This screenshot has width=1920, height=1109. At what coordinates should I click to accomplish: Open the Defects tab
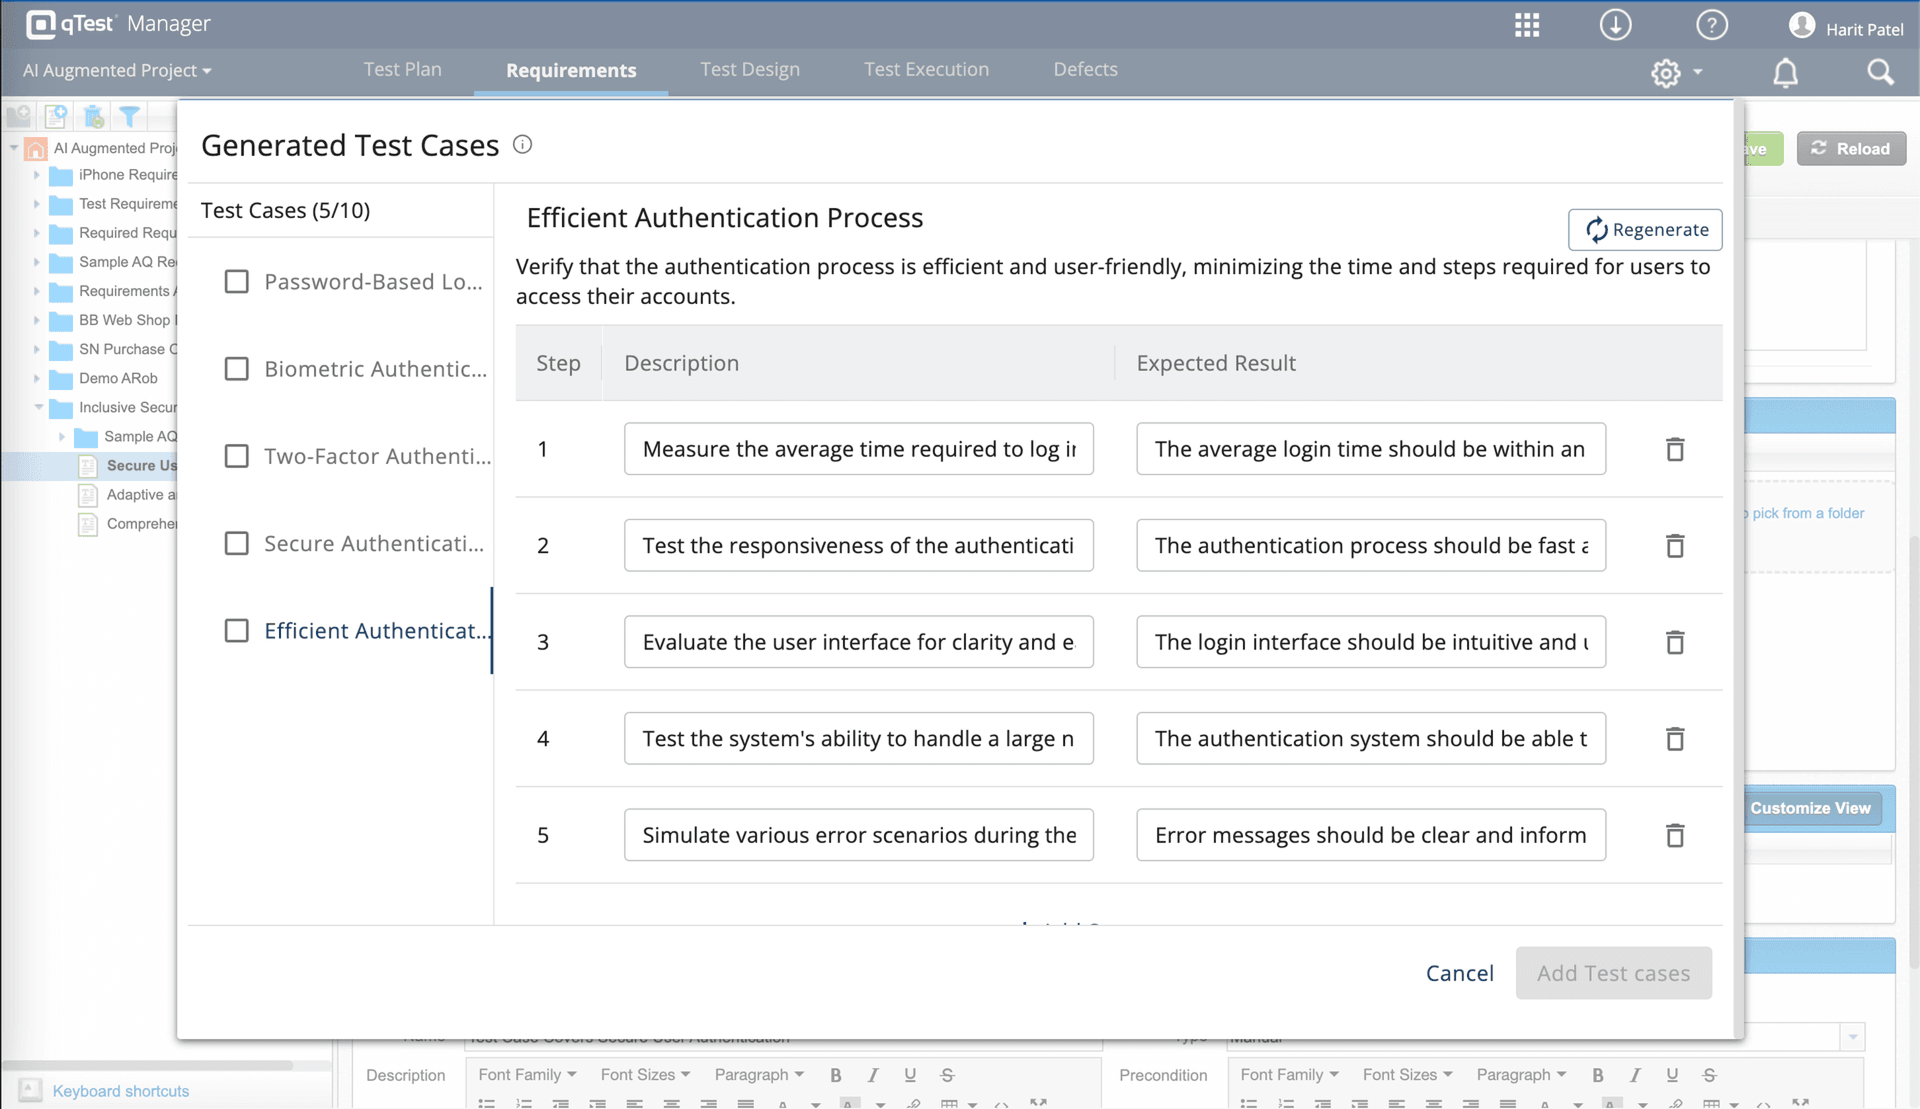click(x=1085, y=69)
